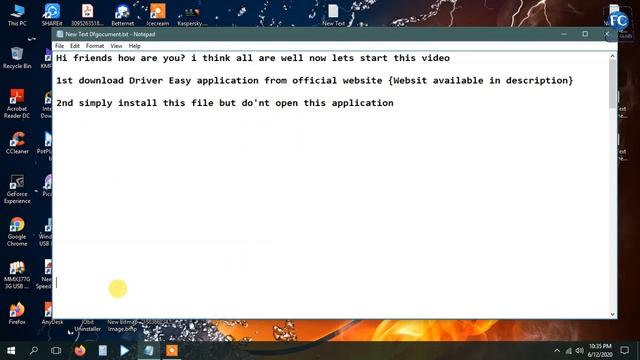Select Kaspersky desktop icon

(192, 16)
